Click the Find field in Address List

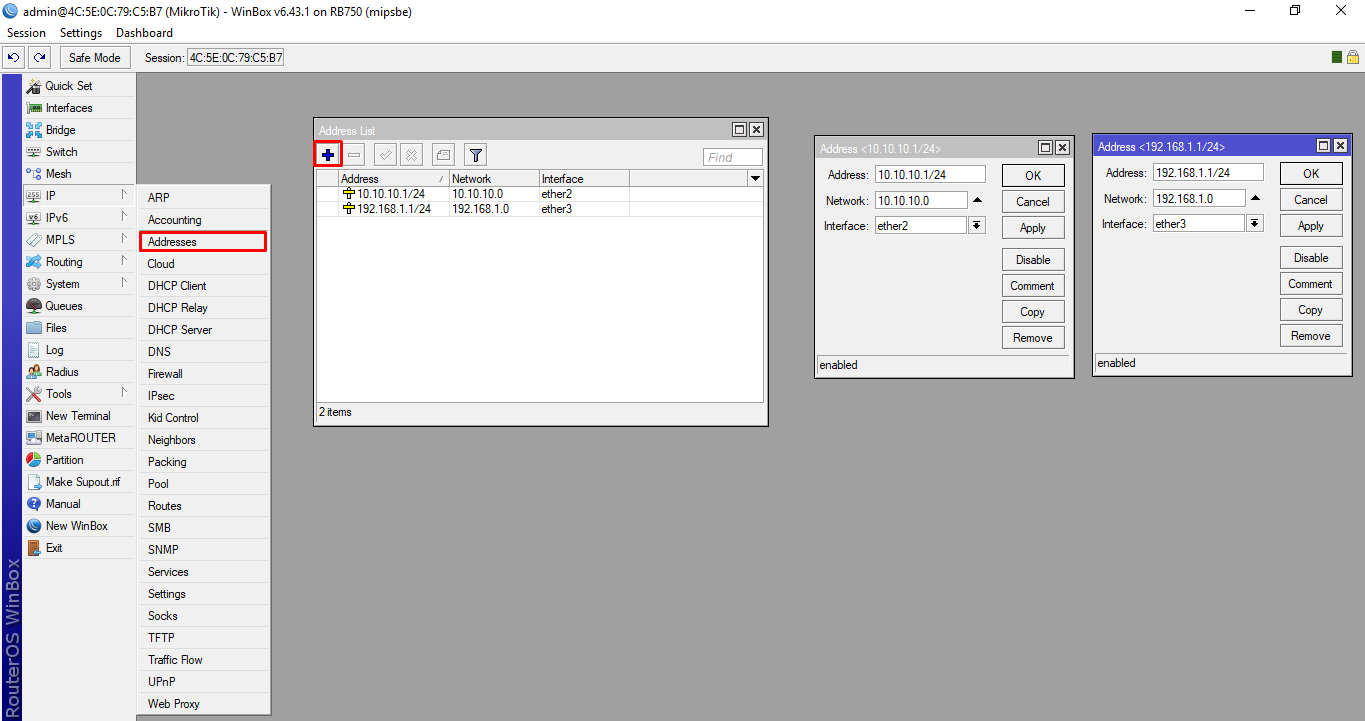(x=733, y=157)
